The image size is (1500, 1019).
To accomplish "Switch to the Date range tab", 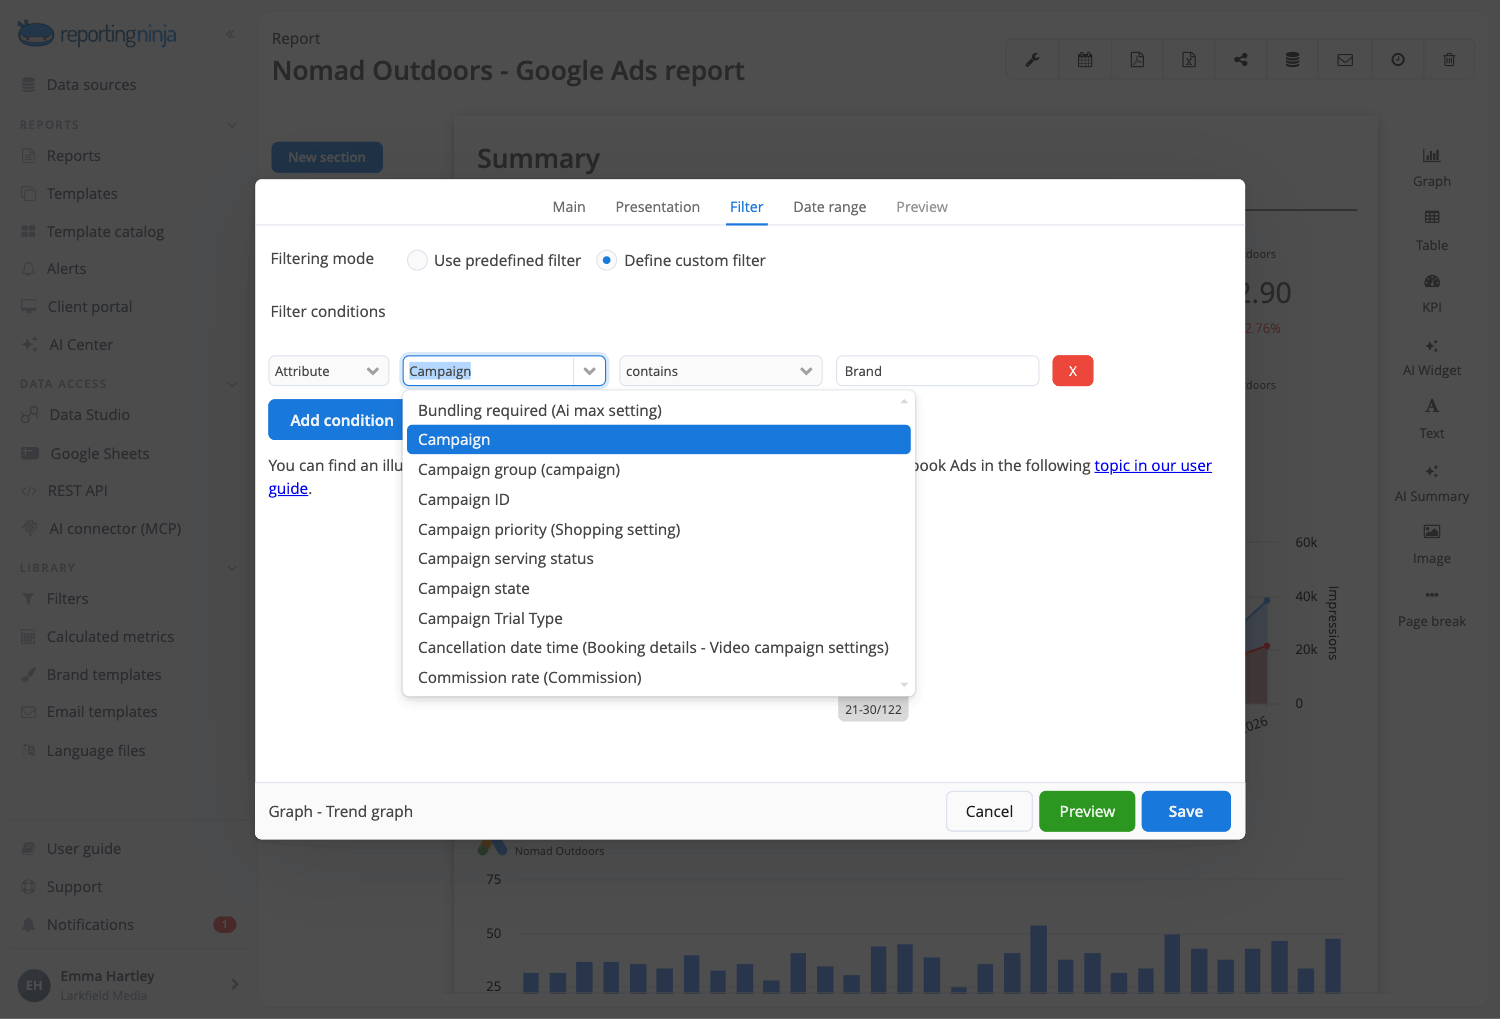I will click(829, 207).
